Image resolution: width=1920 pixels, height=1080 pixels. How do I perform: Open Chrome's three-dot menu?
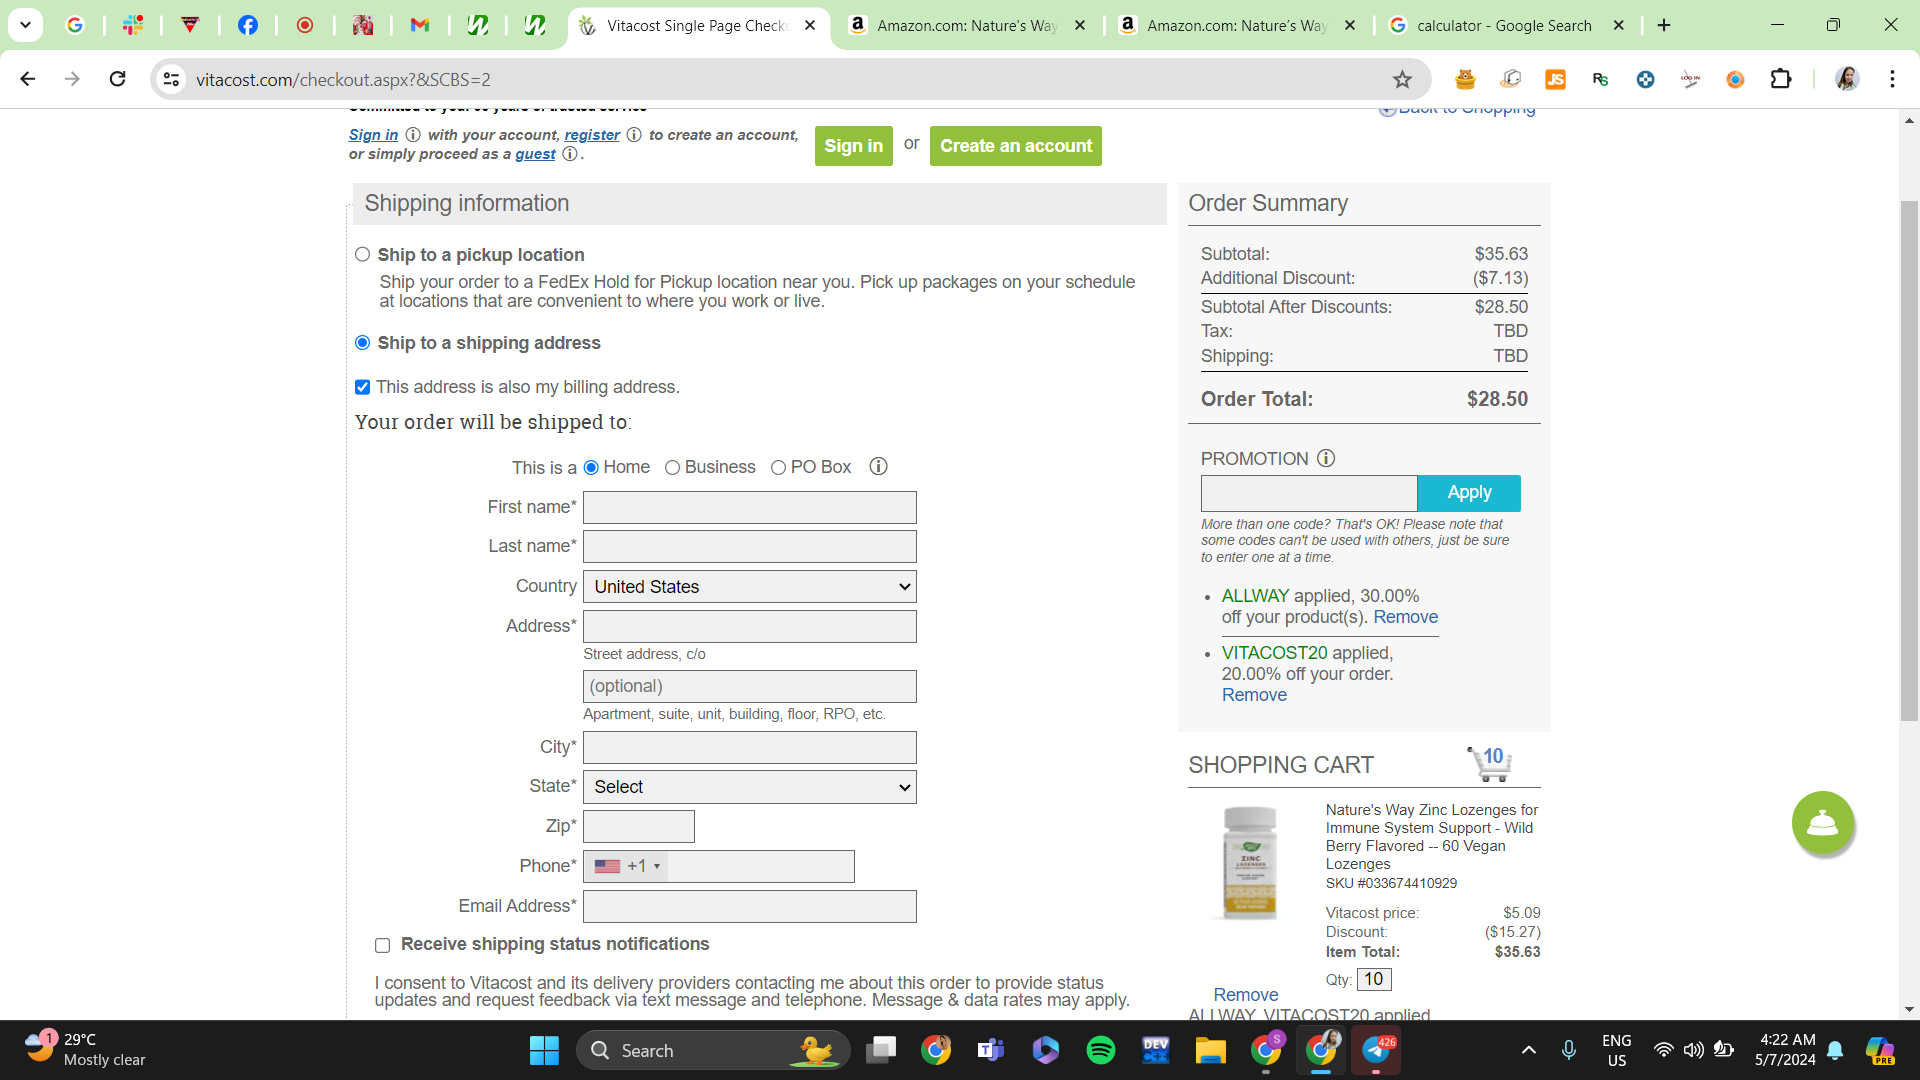tap(1892, 79)
